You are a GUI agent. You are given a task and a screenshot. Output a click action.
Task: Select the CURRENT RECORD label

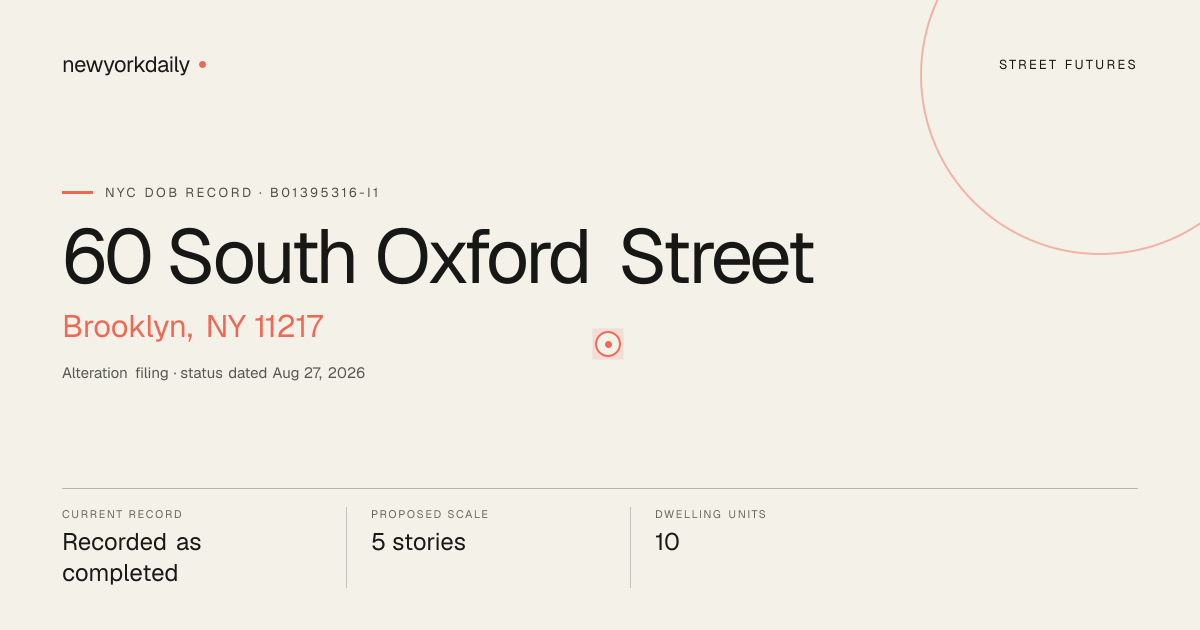coord(122,514)
